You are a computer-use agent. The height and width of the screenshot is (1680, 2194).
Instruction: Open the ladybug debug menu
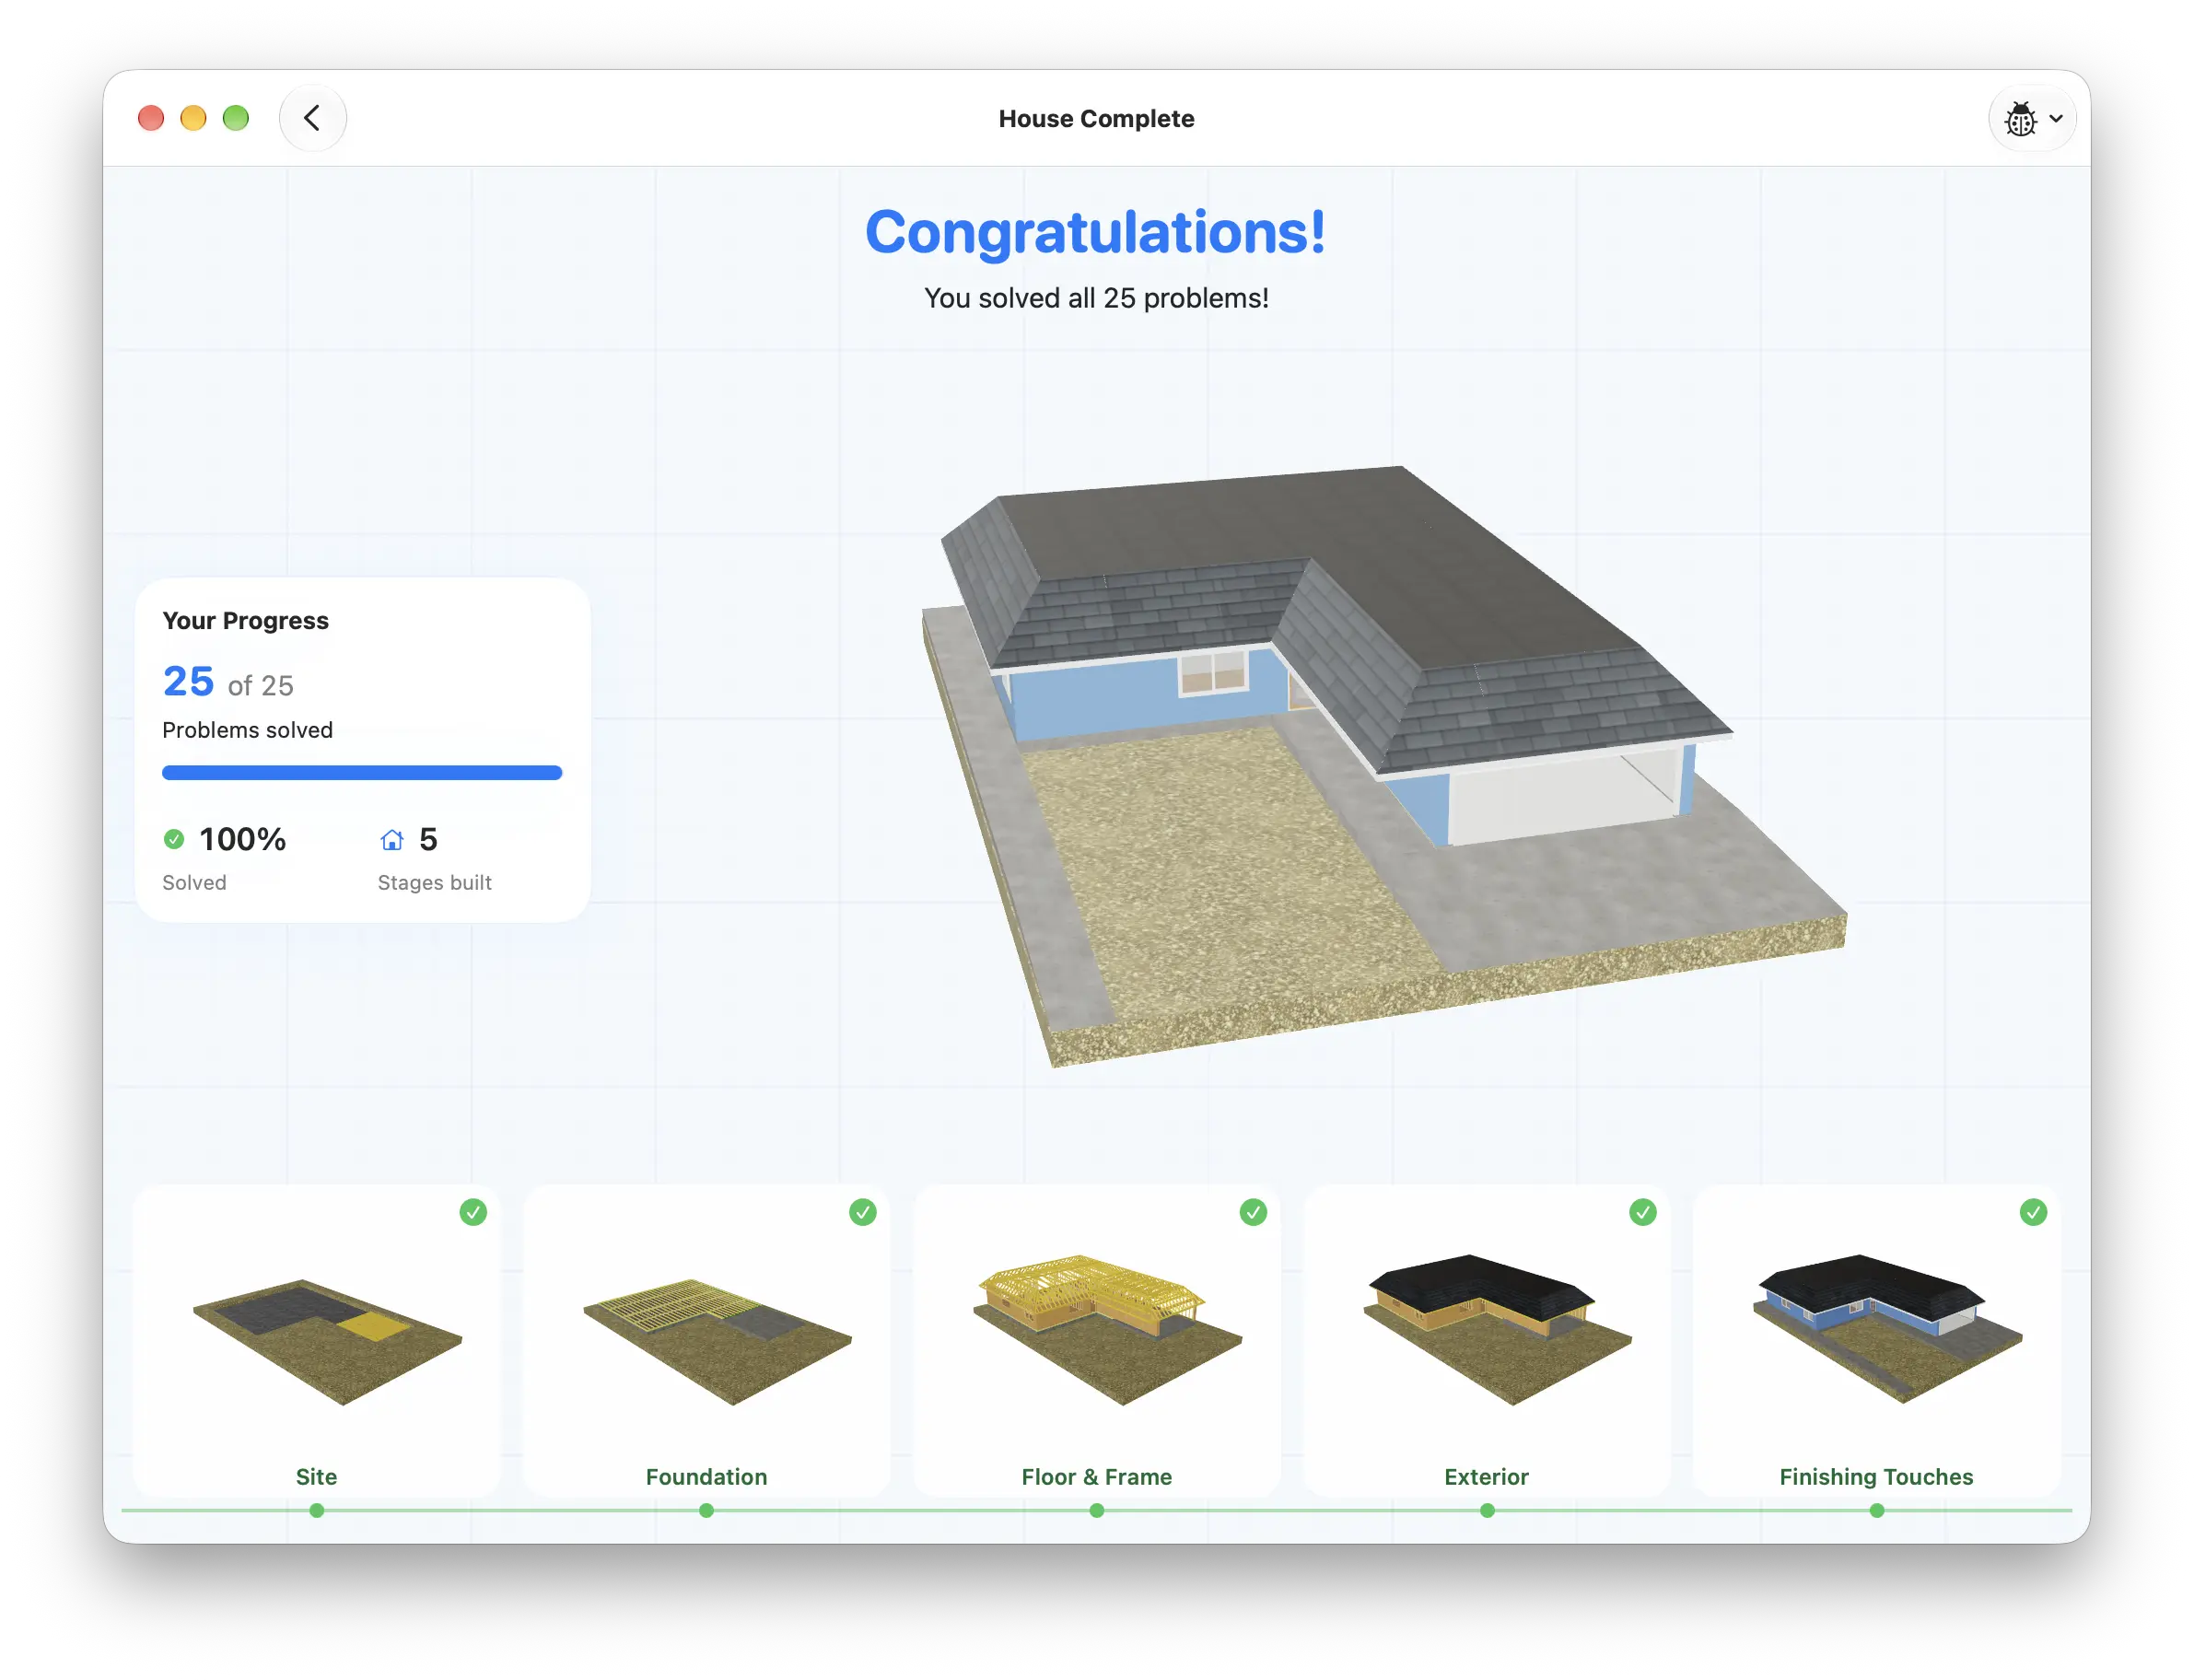pos(2032,118)
